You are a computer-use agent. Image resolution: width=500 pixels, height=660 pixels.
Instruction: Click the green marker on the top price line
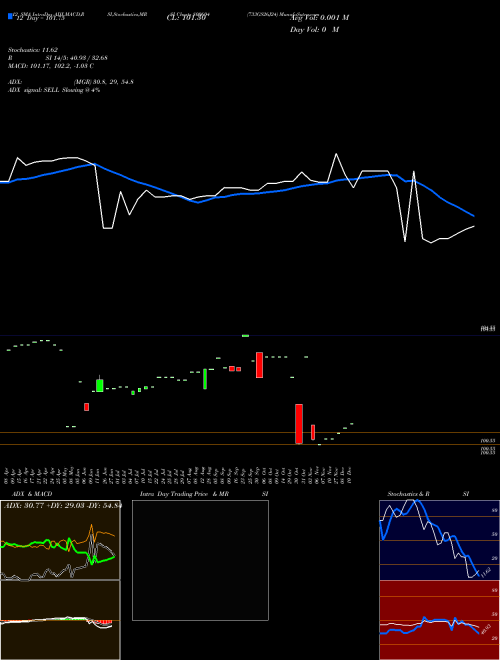pos(245,335)
